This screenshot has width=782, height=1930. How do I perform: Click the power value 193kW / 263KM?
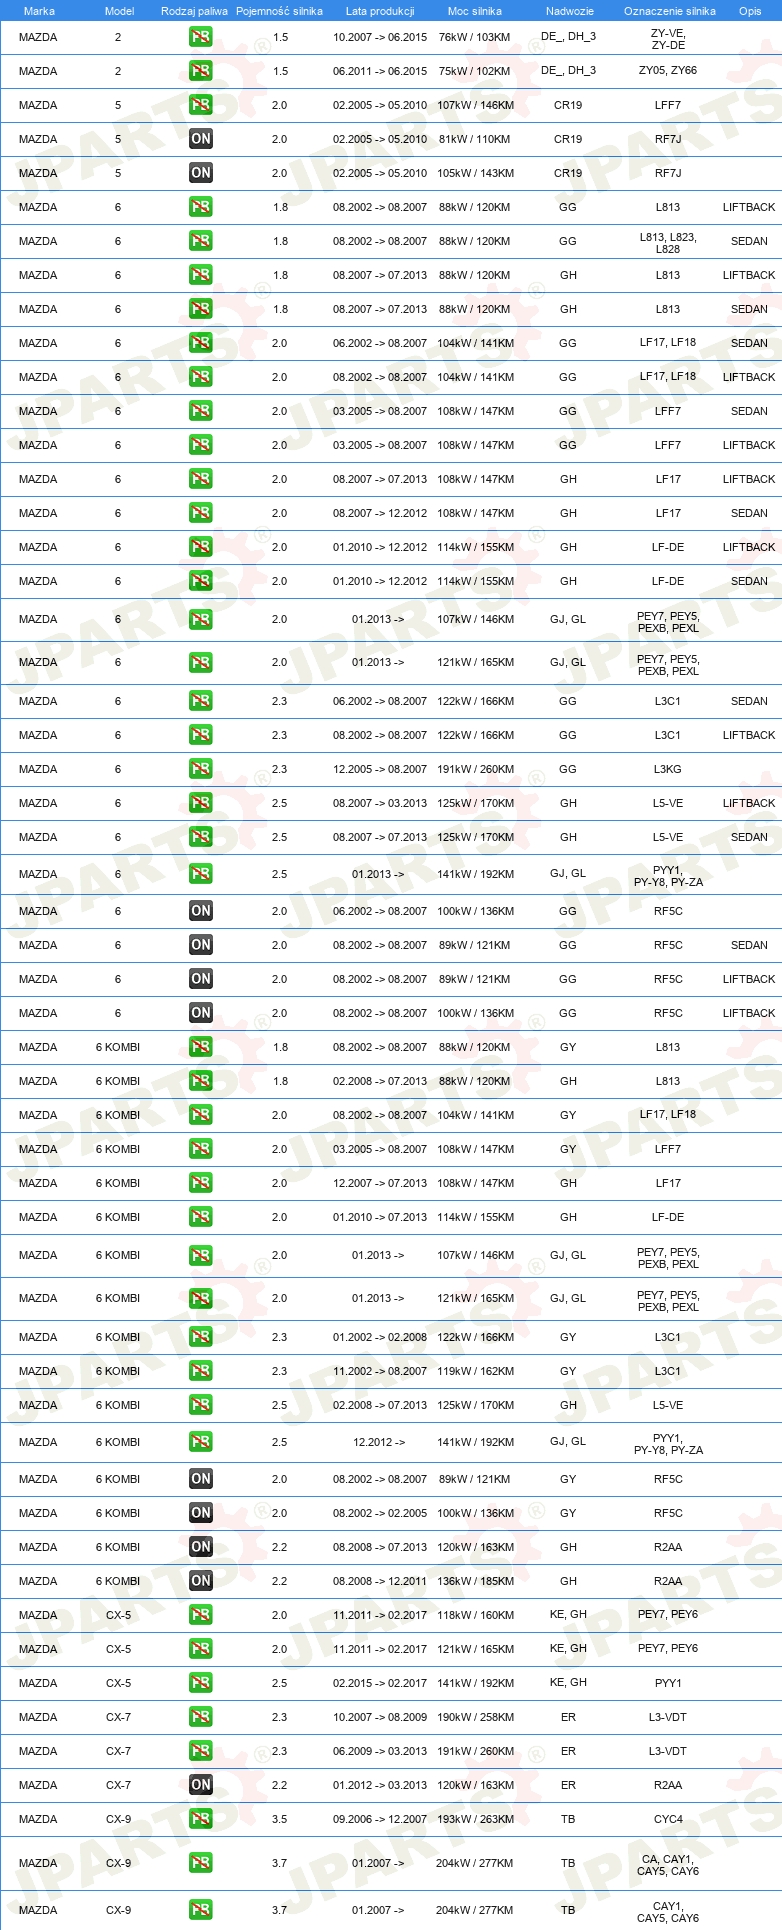(475, 1819)
